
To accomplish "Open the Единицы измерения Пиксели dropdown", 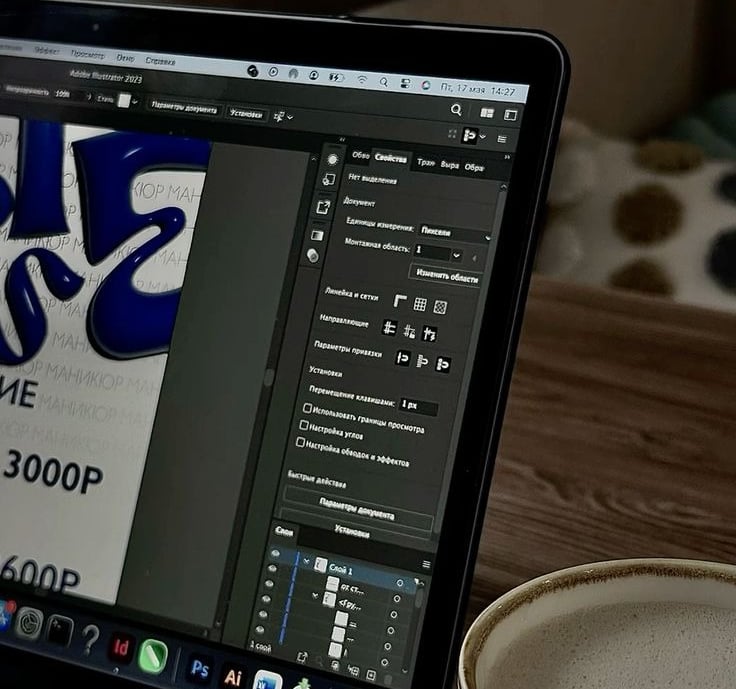I will pyautogui.click(x=454, y=232).
